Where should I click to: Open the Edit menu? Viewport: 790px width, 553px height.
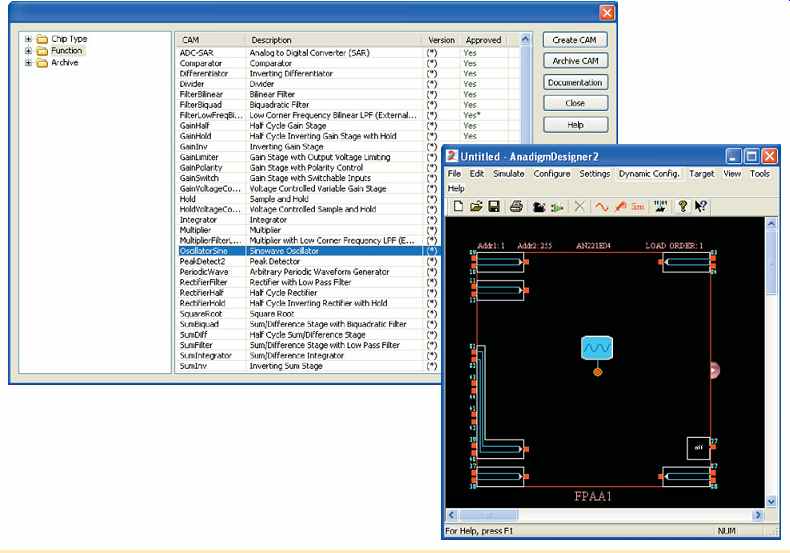pos(477,173)
